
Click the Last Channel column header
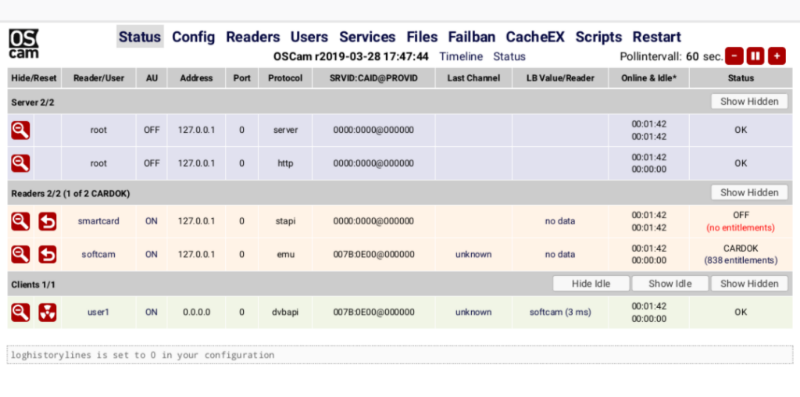(x=473, y=78)
